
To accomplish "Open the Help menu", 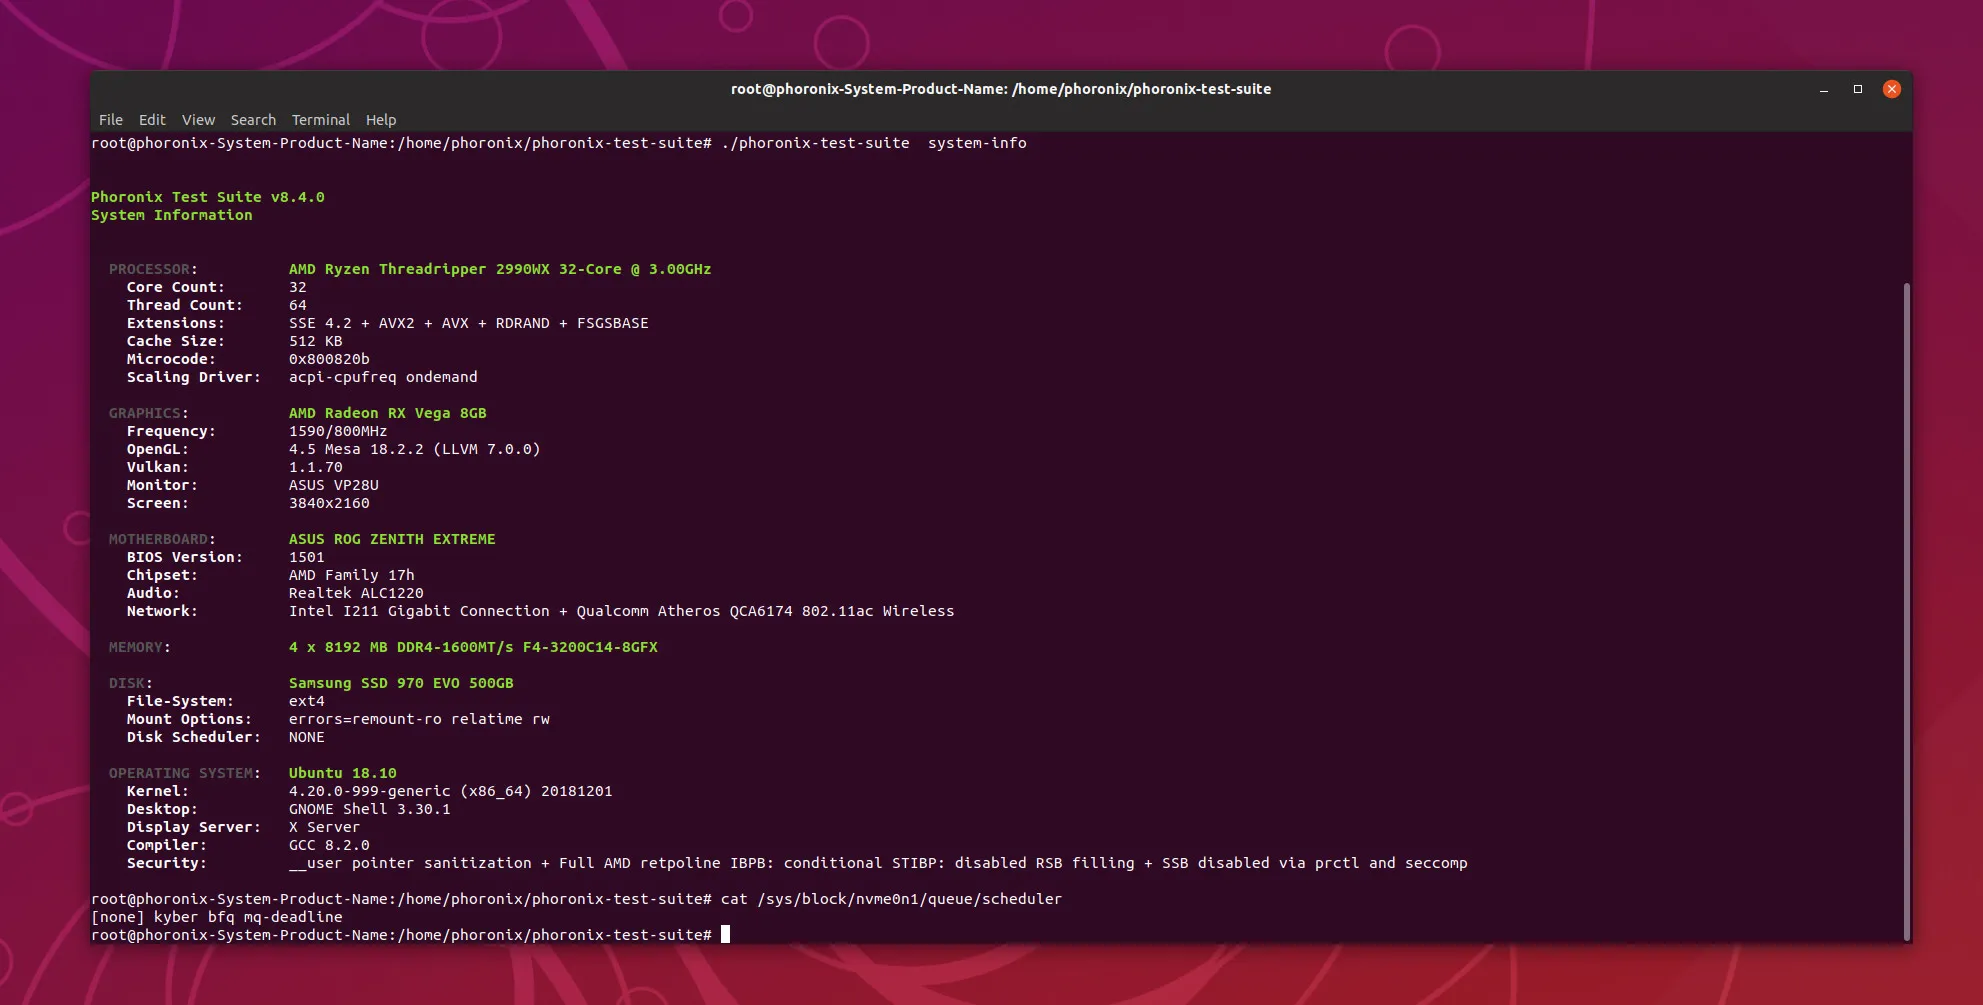I will click(381, 120).
